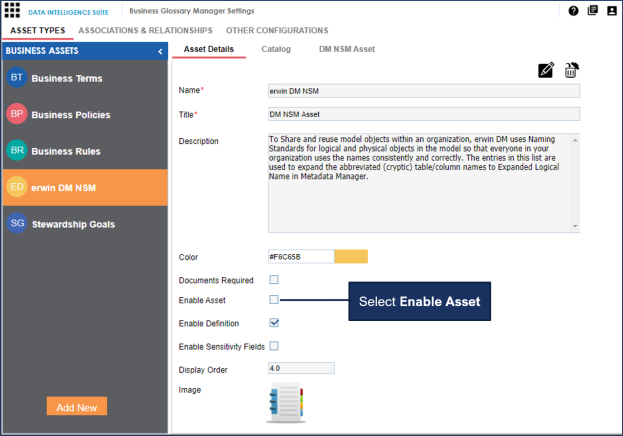The image size is (623, 436).
Task: Click the Title input field
Action: tap(424, 114)
